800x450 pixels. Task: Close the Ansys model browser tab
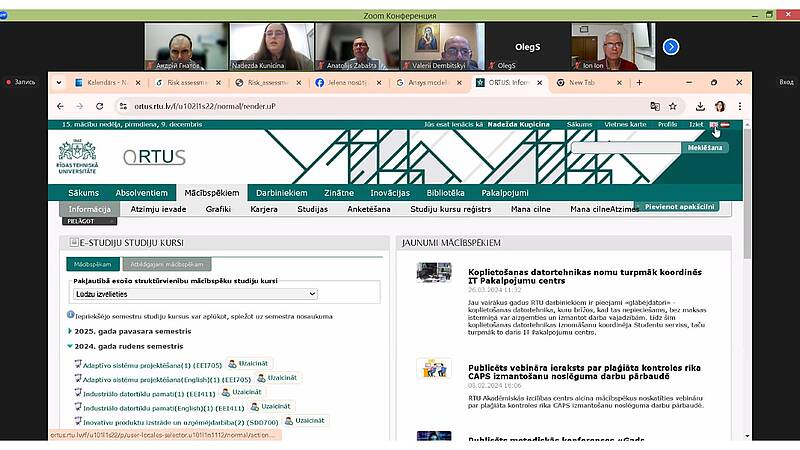pyautogui.click(x=459, y=83)
